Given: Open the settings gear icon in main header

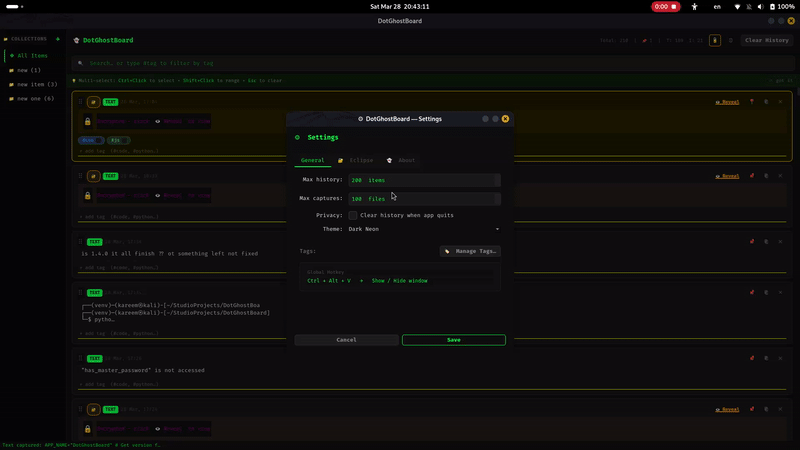Looking at the screenshot, I should coord(731,40).
